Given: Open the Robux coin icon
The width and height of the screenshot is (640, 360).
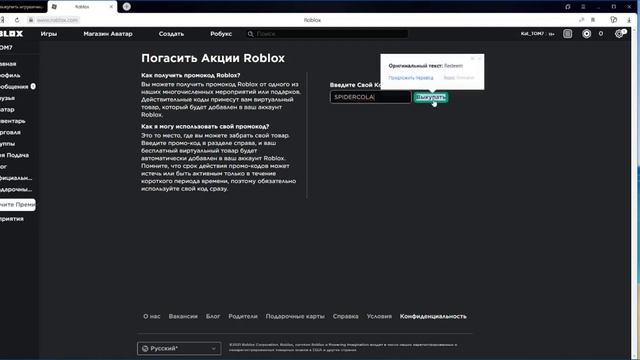Looking at the screenshot, I should [x=587, y=34].
